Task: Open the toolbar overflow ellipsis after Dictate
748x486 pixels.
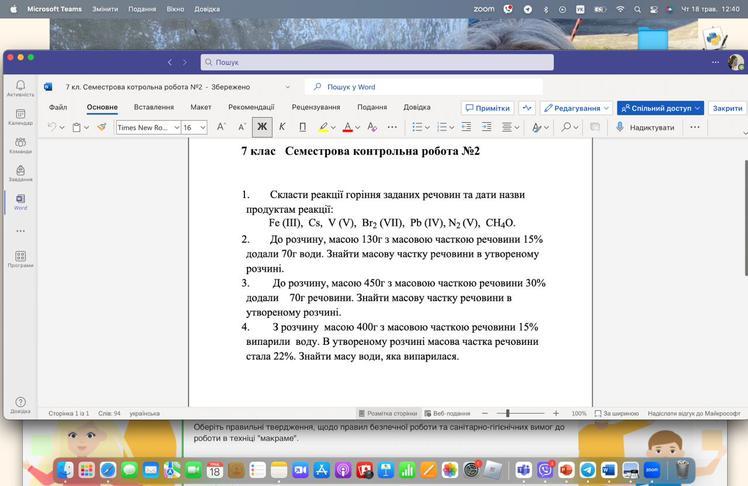Action: click(695, 127)
